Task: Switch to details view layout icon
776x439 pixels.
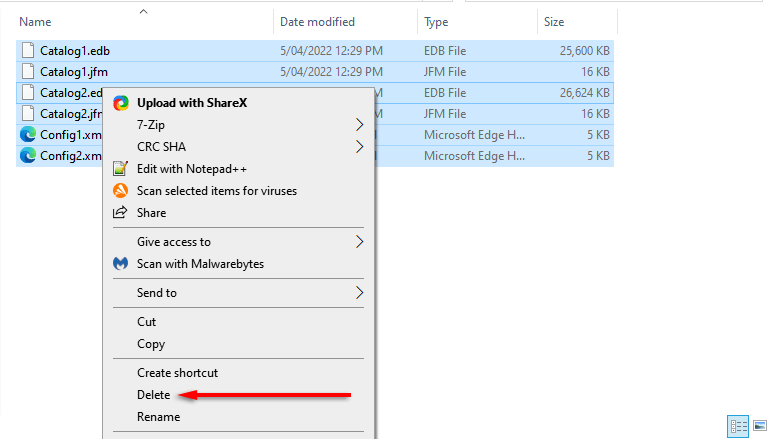Action: coord(739,426)
